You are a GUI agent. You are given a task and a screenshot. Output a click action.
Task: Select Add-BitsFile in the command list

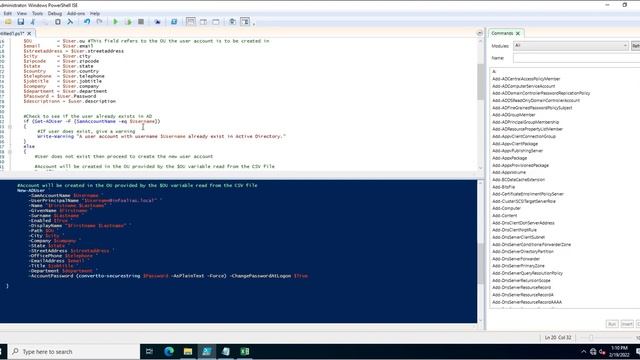pyautogui.click(x=503, y=187)
